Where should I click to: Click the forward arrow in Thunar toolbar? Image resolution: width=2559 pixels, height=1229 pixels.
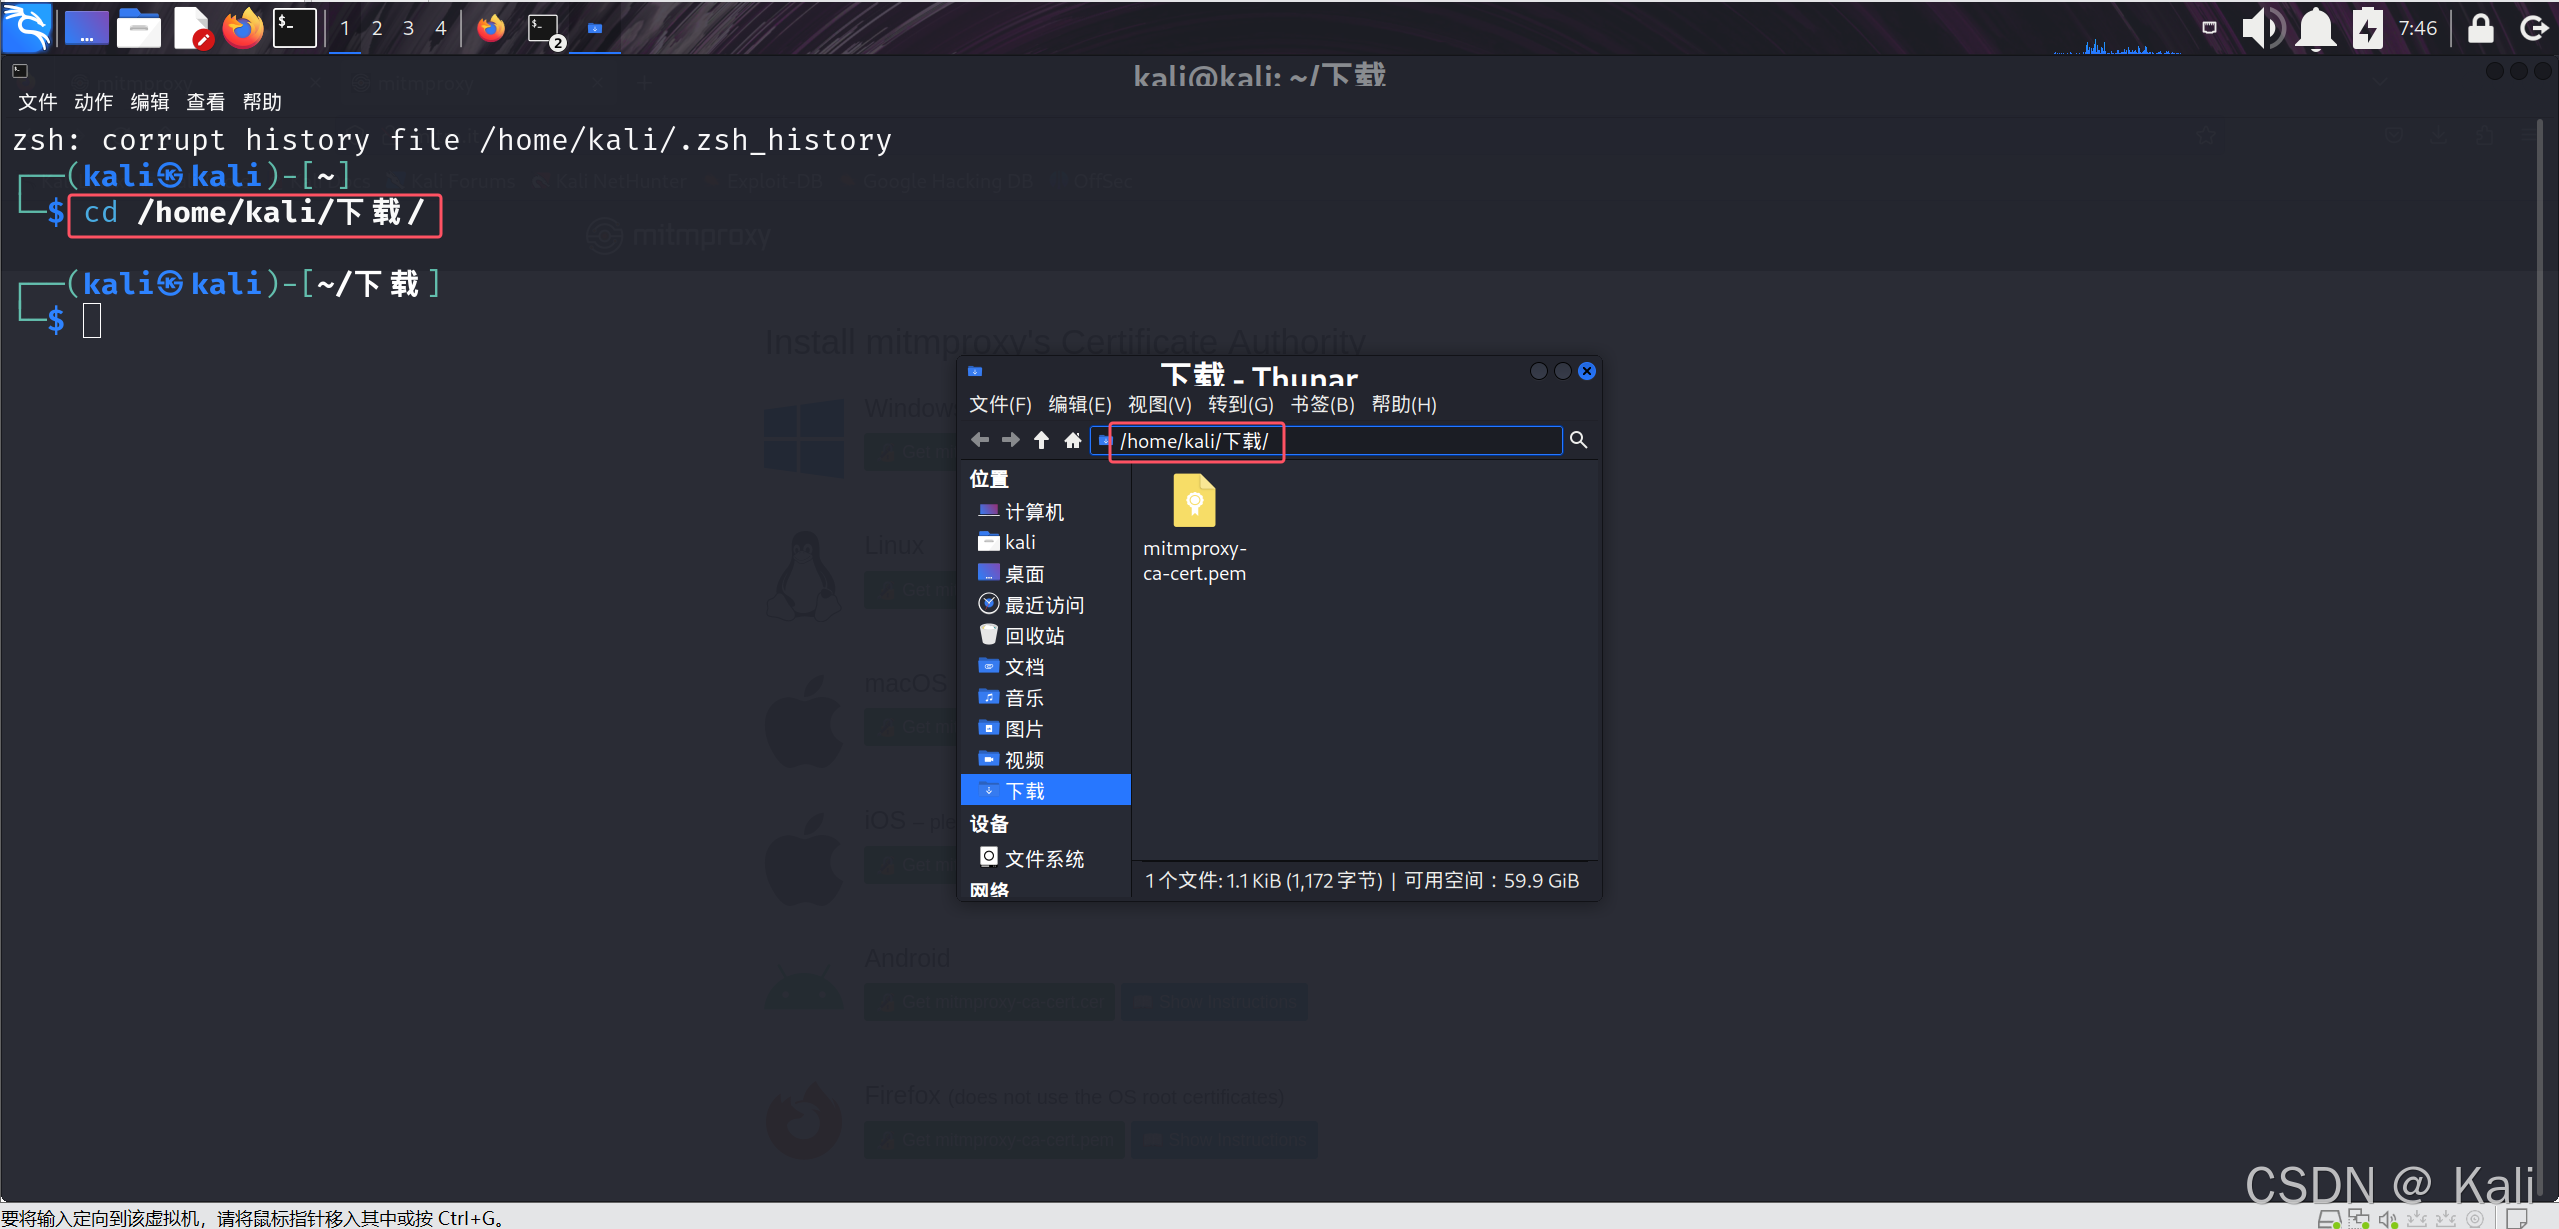tap(1011, 440)
